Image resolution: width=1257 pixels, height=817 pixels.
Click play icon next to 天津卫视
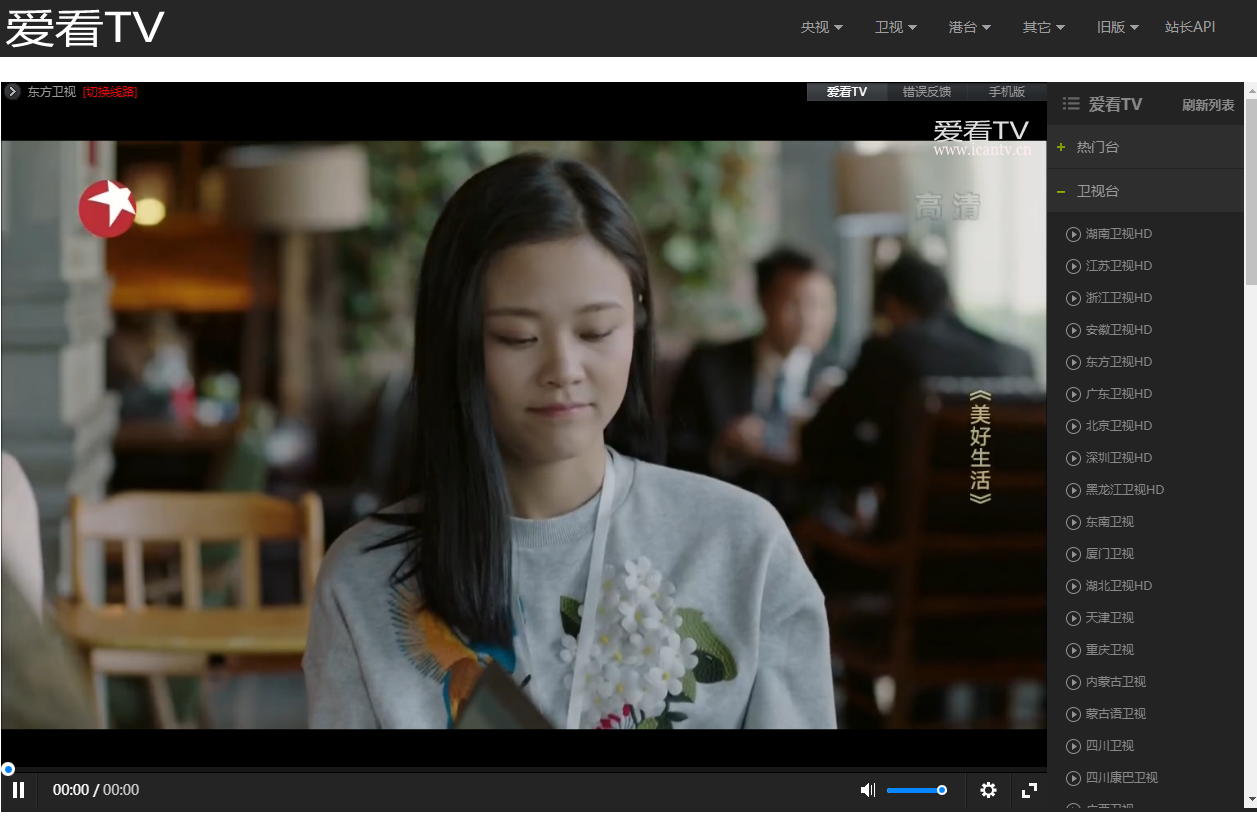click(x=1073, y=618)
